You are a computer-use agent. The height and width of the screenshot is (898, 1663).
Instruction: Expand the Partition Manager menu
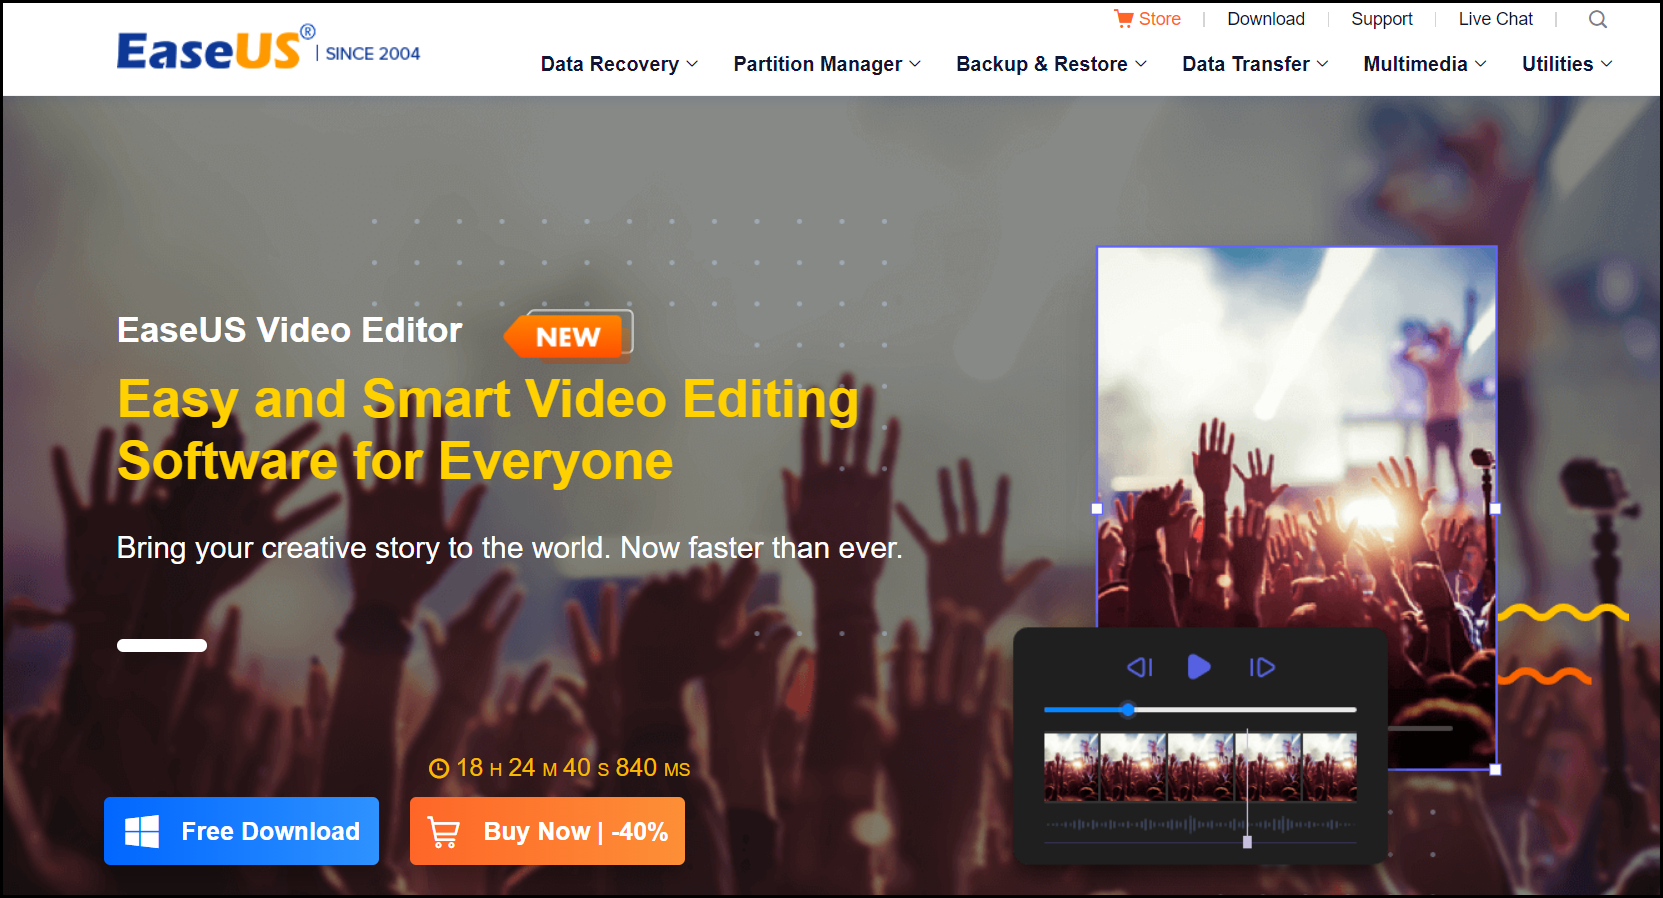827,64
